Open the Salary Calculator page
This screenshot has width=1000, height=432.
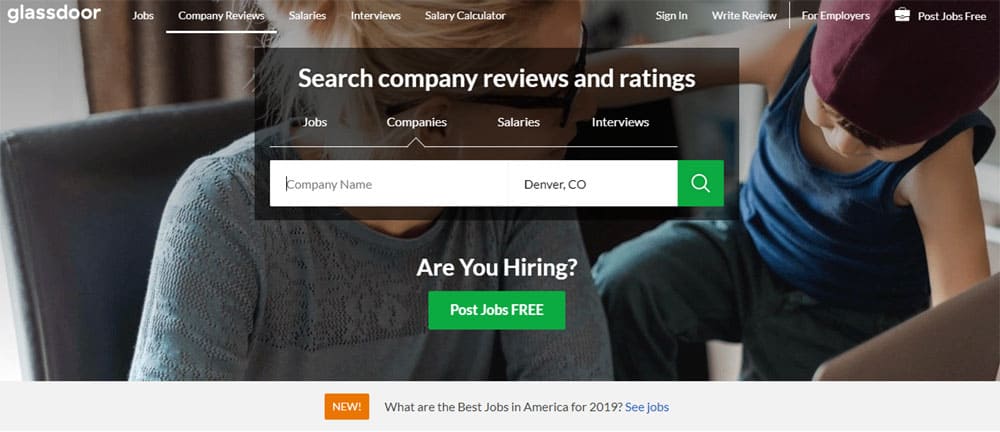(x=465, y=15)
